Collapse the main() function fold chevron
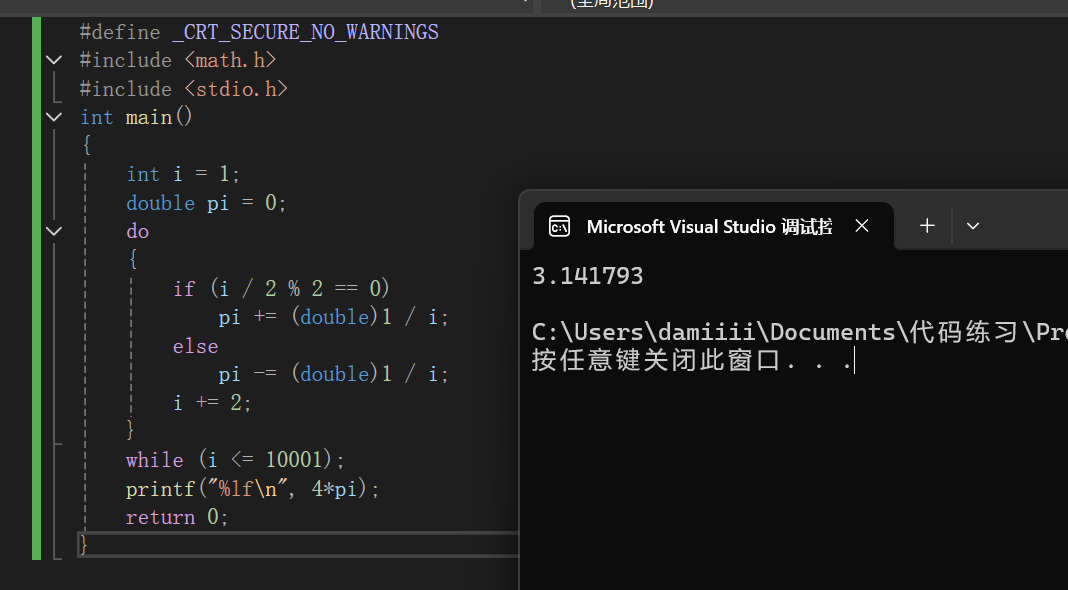This screenshot has height=590, width=1068. click(54, 117)
